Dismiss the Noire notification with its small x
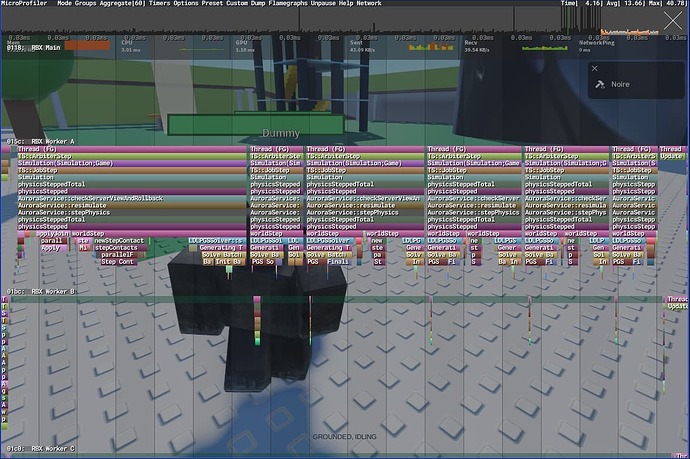Image resolution: width=690 pixels, height=459 pixels. [595, 69]
